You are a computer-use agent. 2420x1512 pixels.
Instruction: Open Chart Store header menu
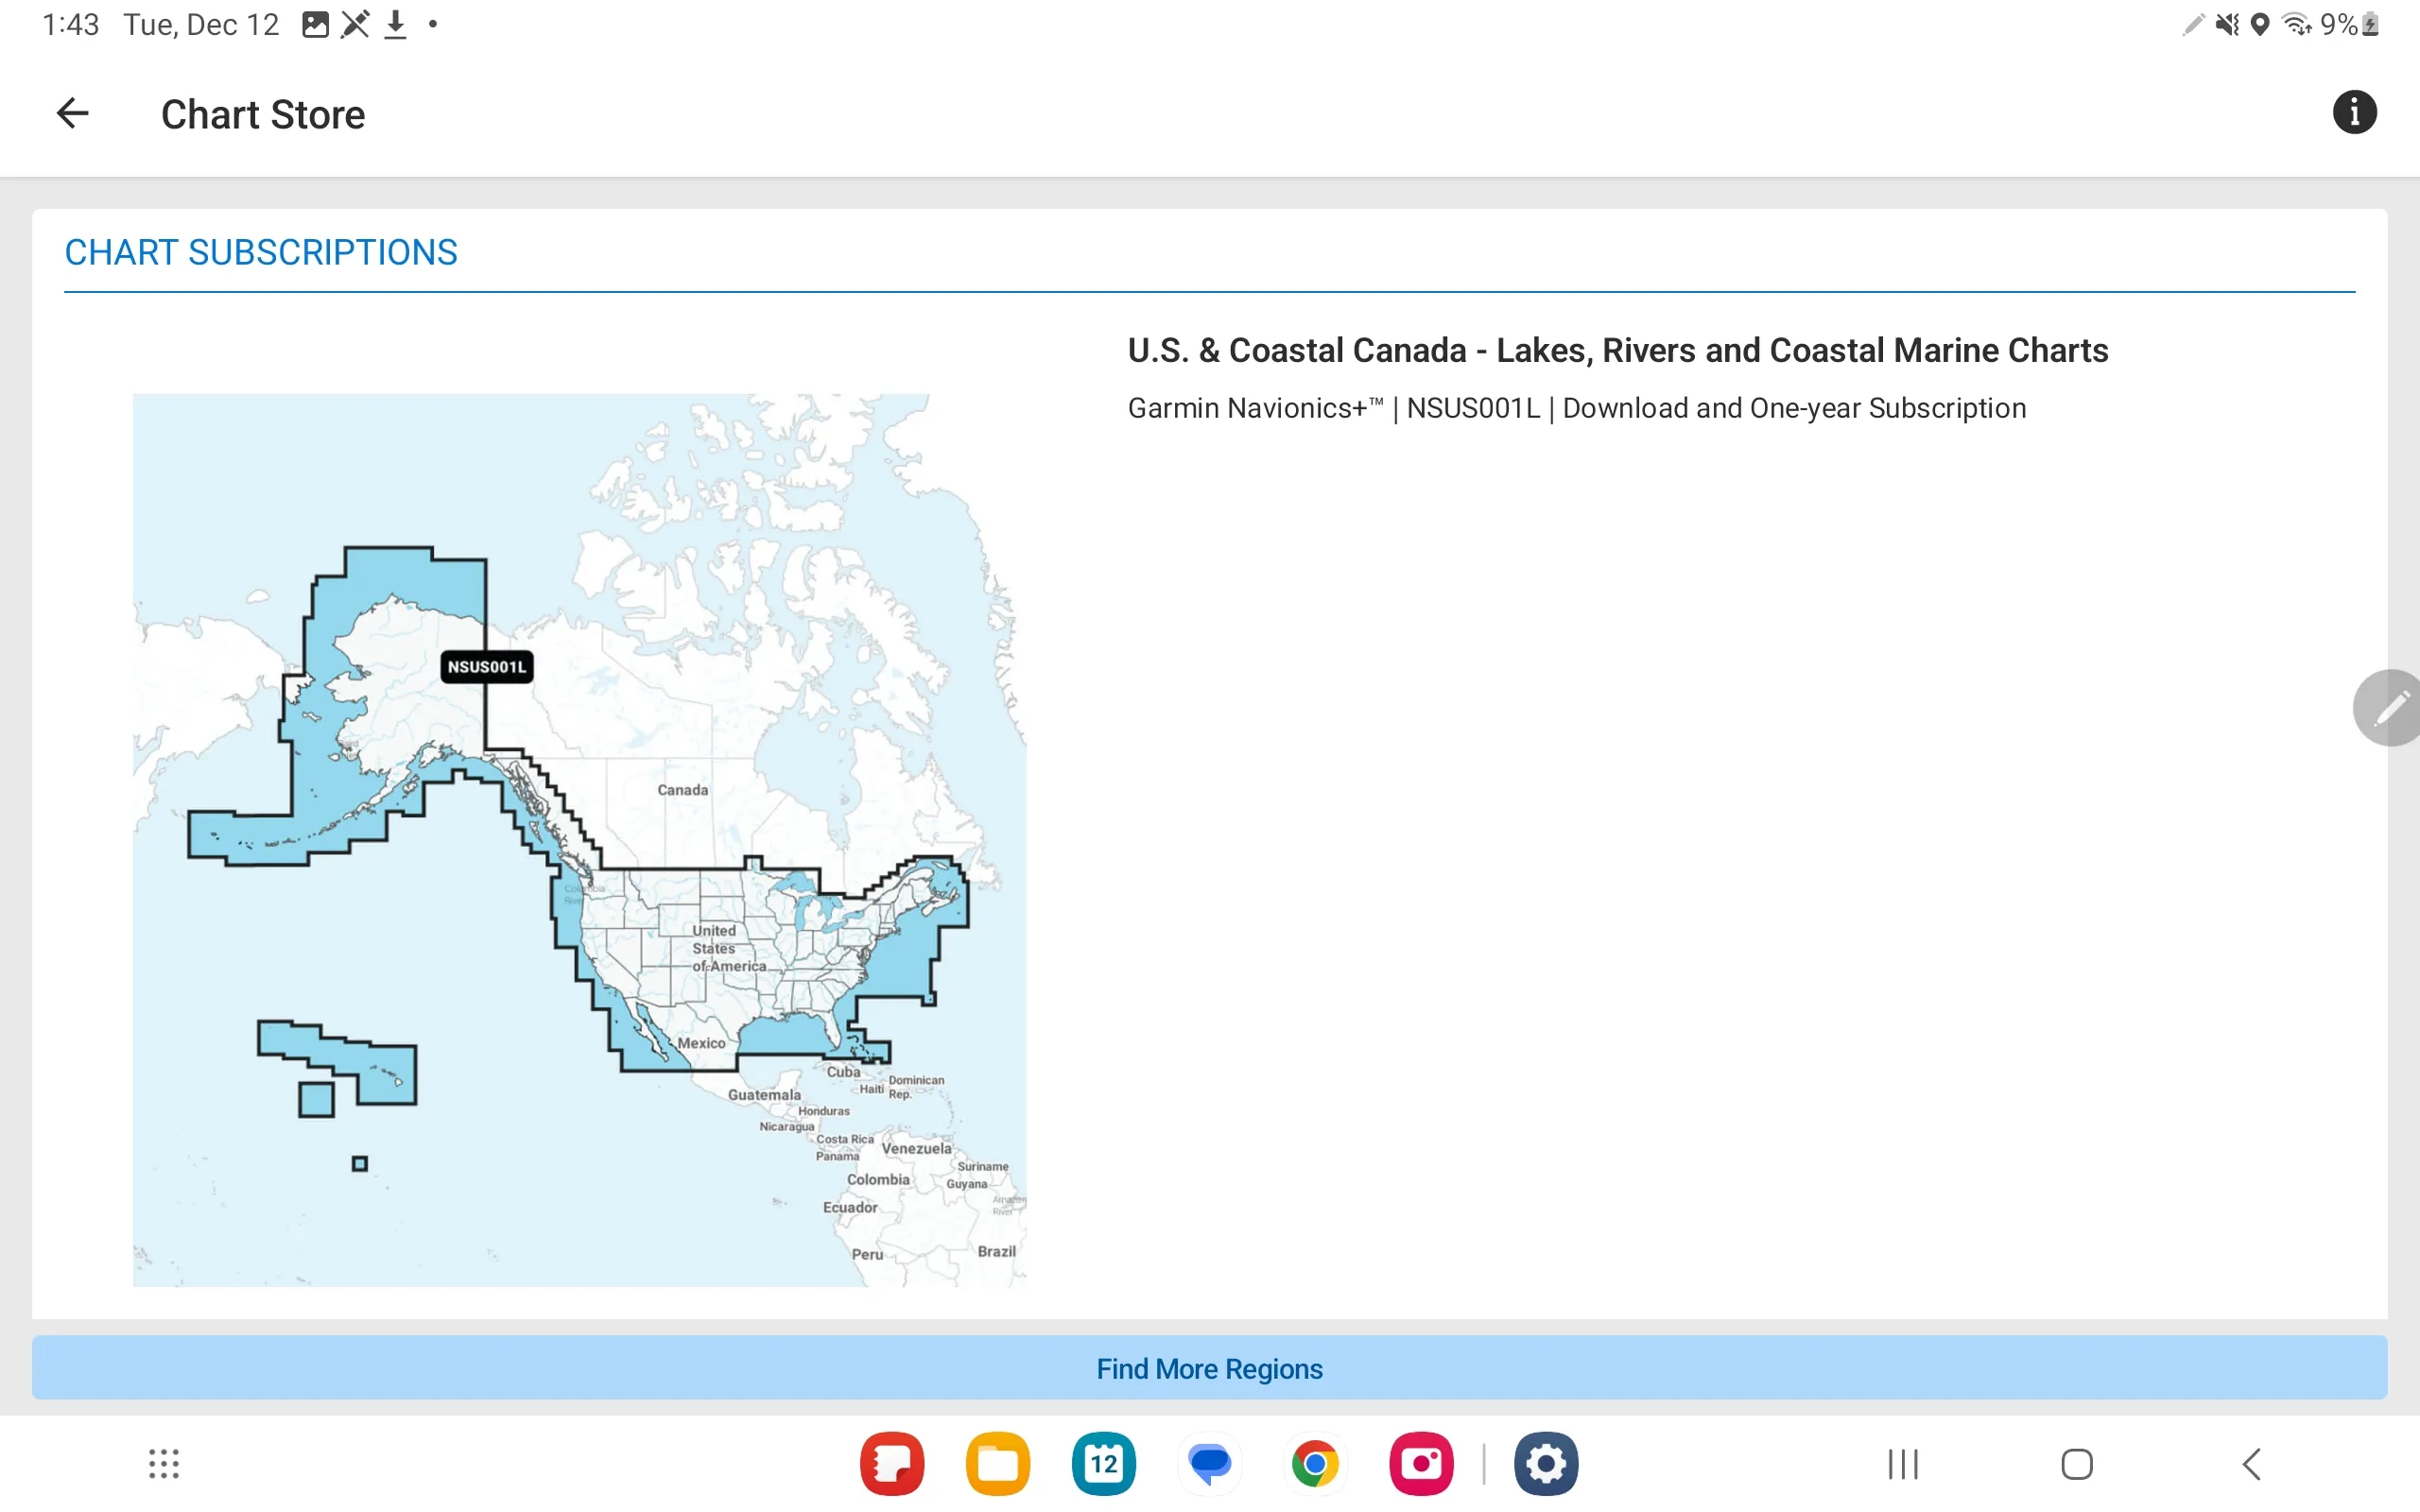click(2354, 112)
